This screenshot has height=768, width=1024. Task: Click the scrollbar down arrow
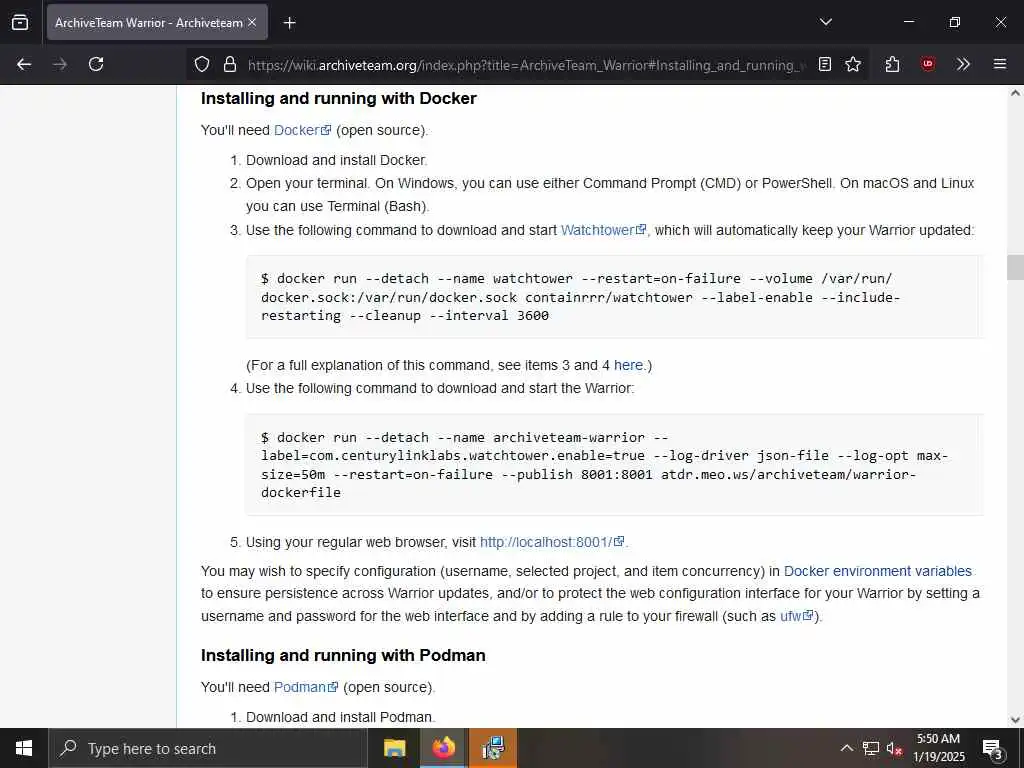[x=1016, y=720]
